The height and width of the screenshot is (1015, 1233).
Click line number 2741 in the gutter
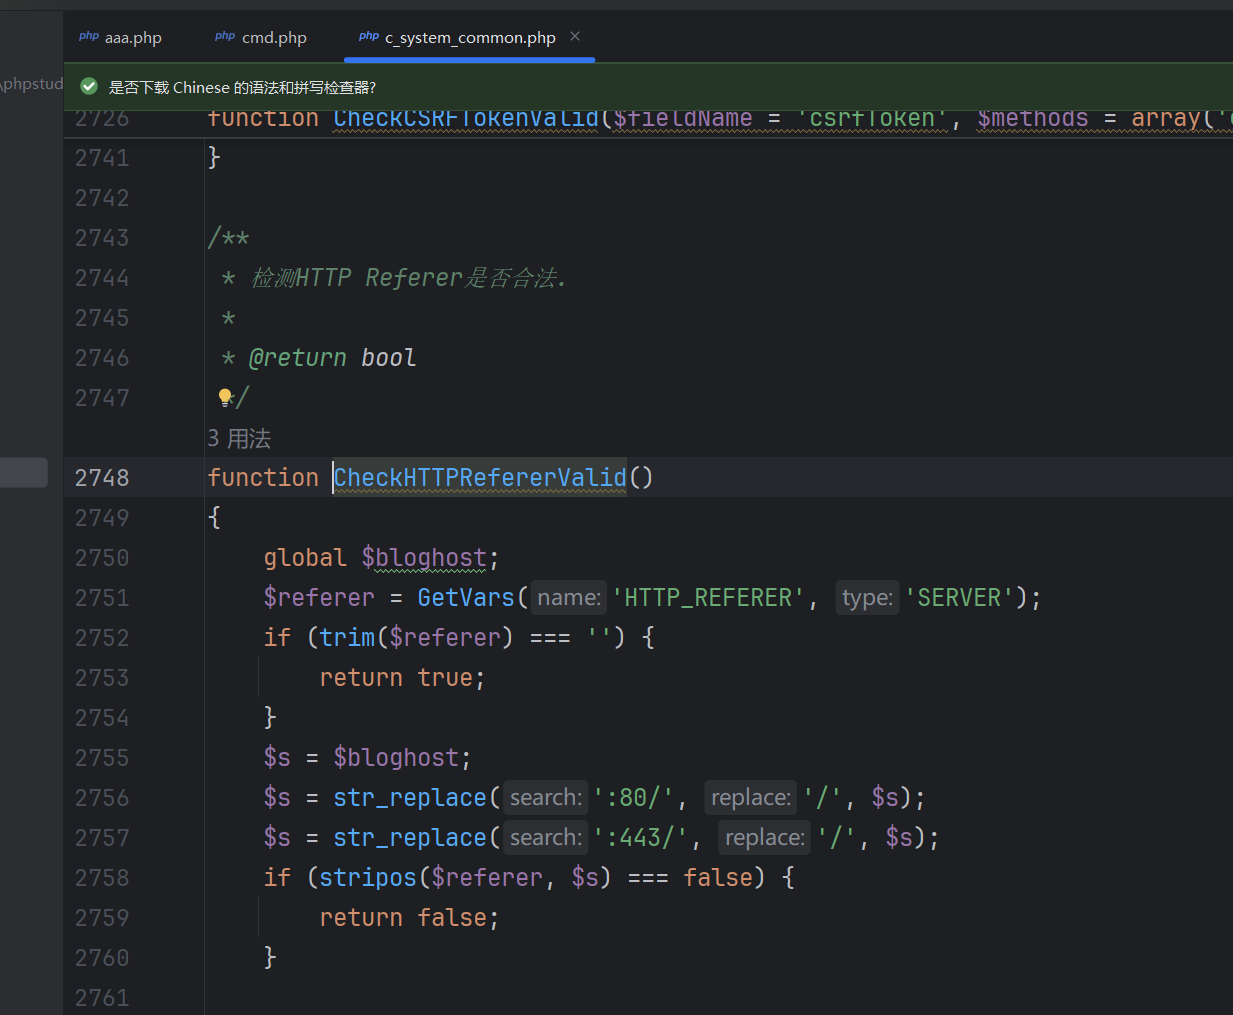pos(102,158)
